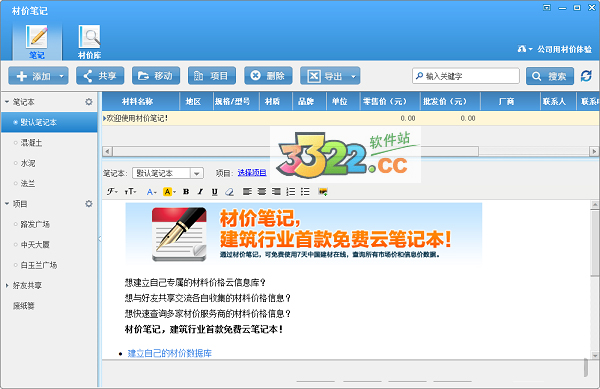Open the 添加 dropdown arrow

click(62, 76)
